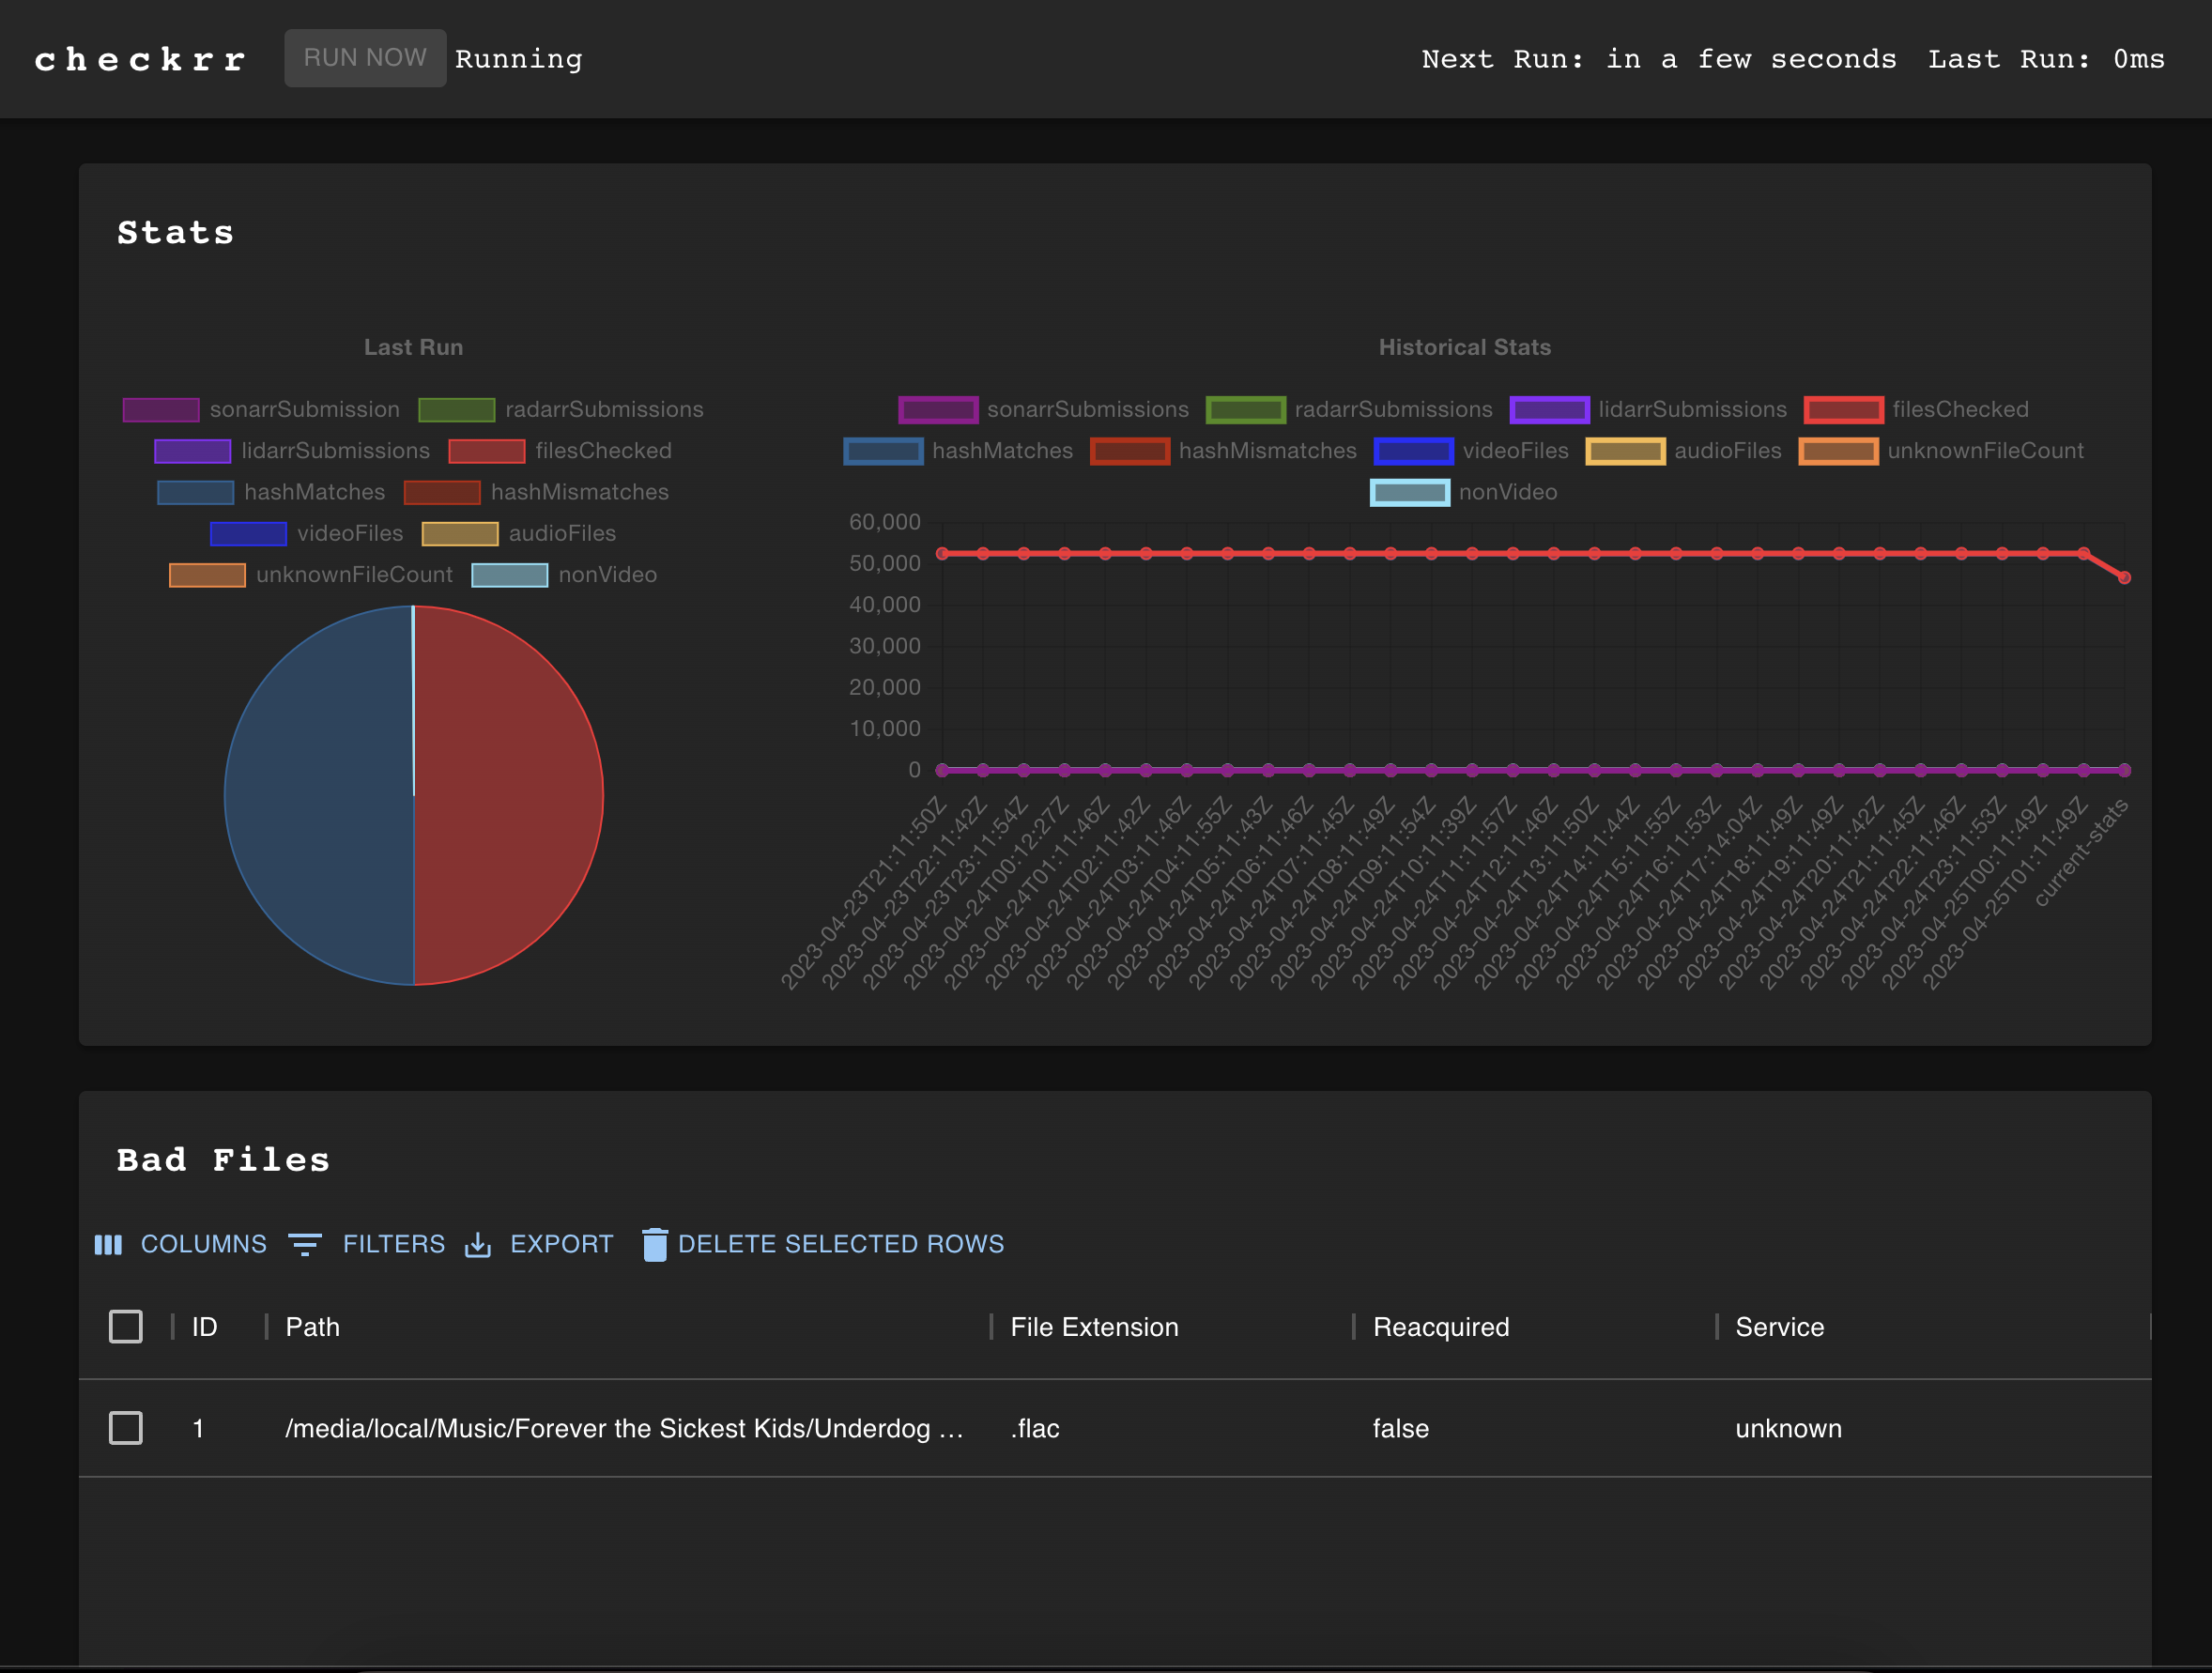Hide nonVideo series in Historical Stats legend
The width and height of the screenshot is (2212, 1673).
(x=1409, y=492)
